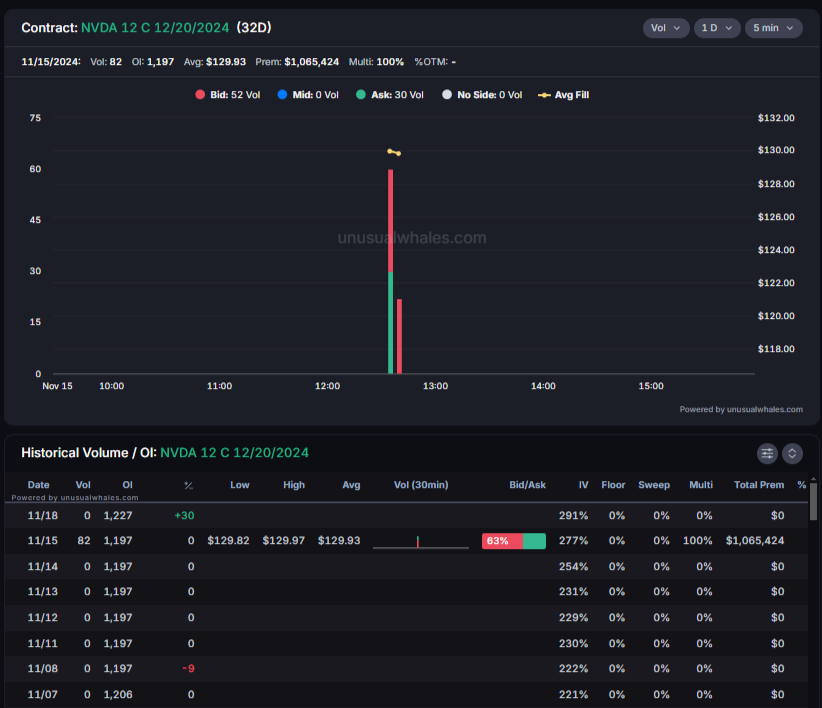Image resolution: width=822 pixels, height=708 pixels.
Task: Click the 1,227 OI value for 11/18
Action: point(118,515)
